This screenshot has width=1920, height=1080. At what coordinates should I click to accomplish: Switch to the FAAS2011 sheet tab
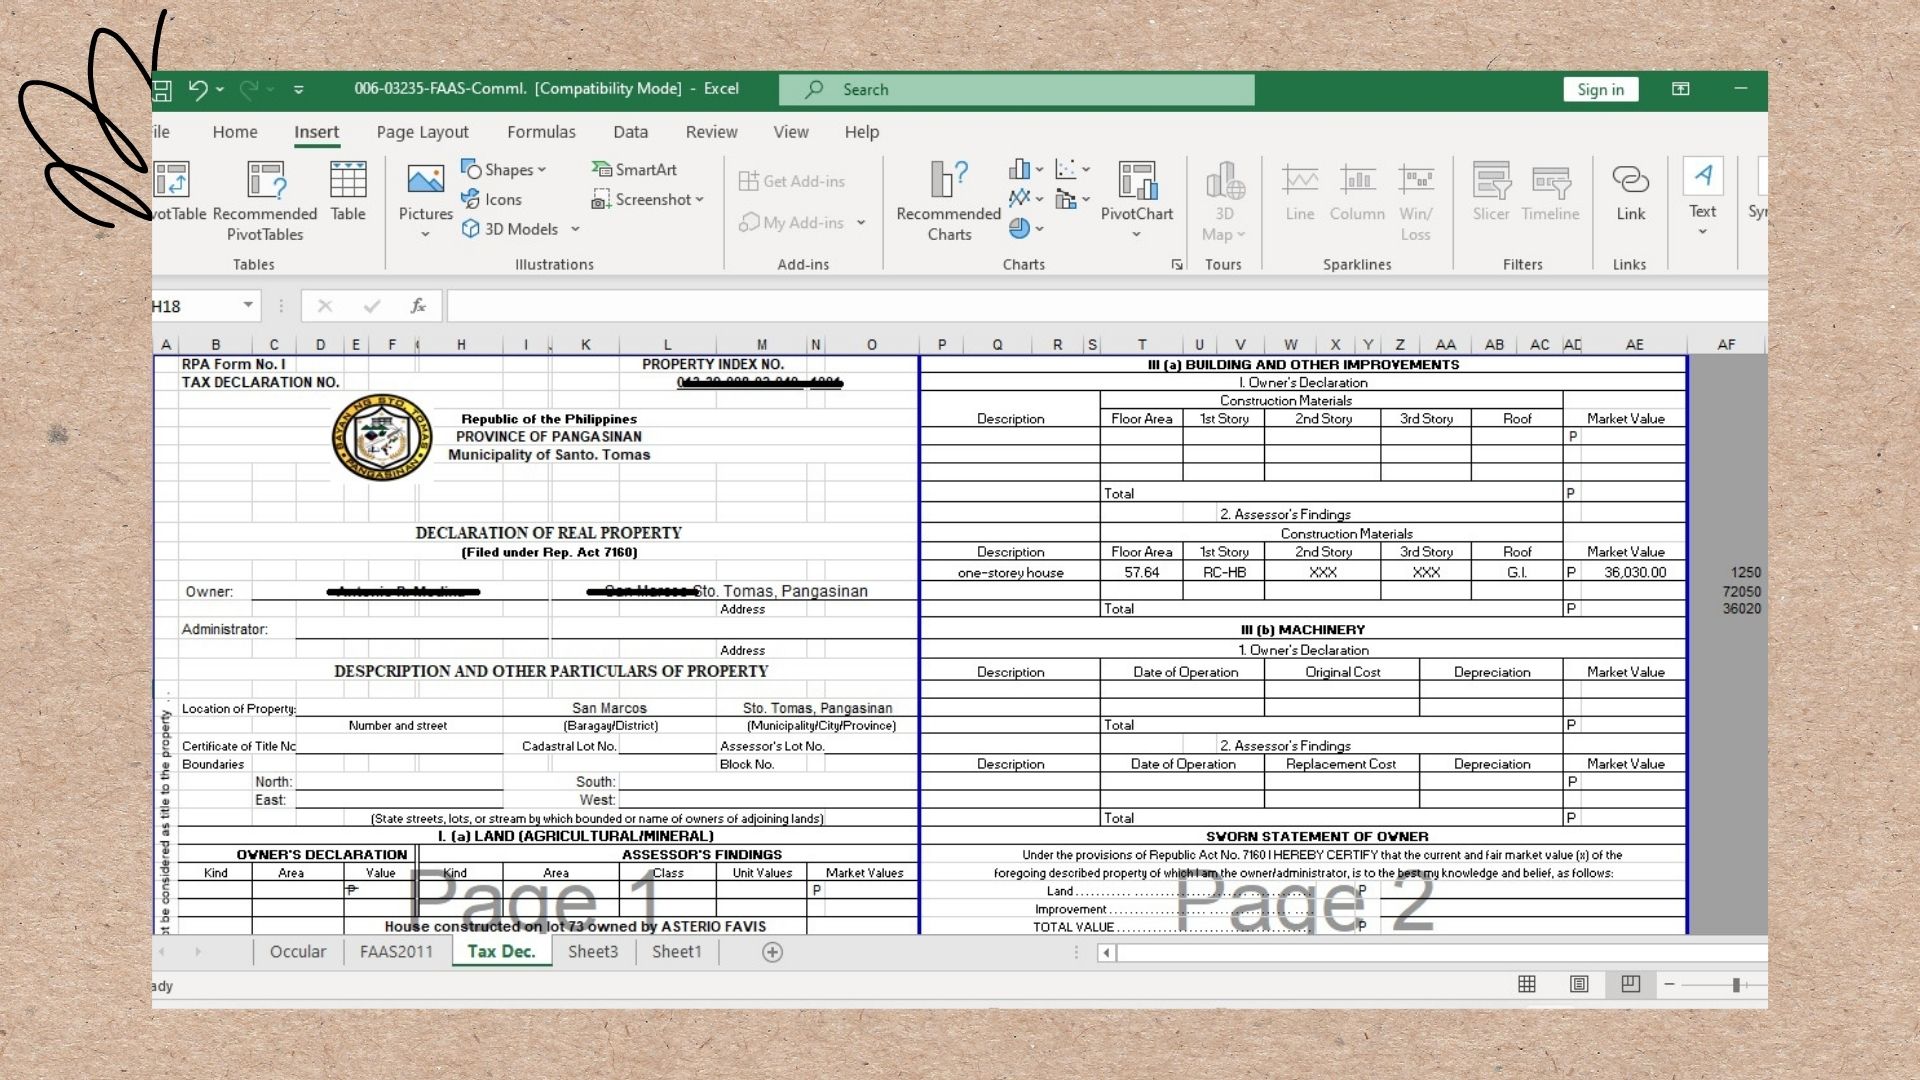click(396, 952)
